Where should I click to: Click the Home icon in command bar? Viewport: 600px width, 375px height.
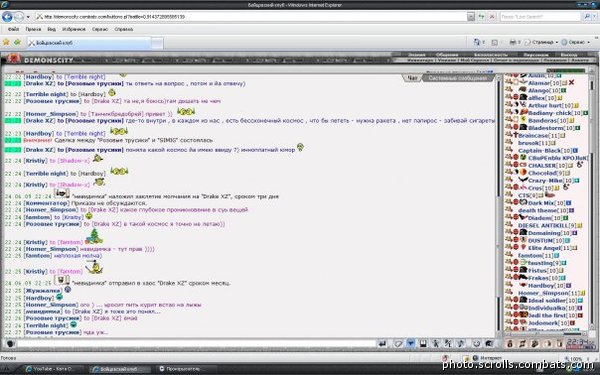pyautogui.click(x=477, y=42)
